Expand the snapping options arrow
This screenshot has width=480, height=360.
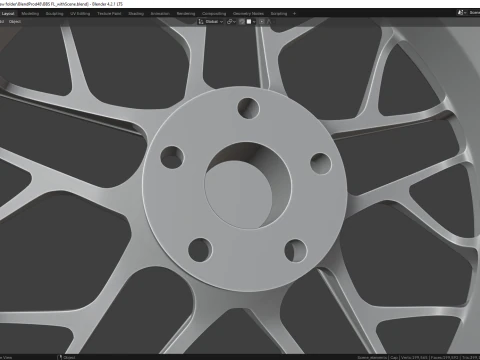254,22
